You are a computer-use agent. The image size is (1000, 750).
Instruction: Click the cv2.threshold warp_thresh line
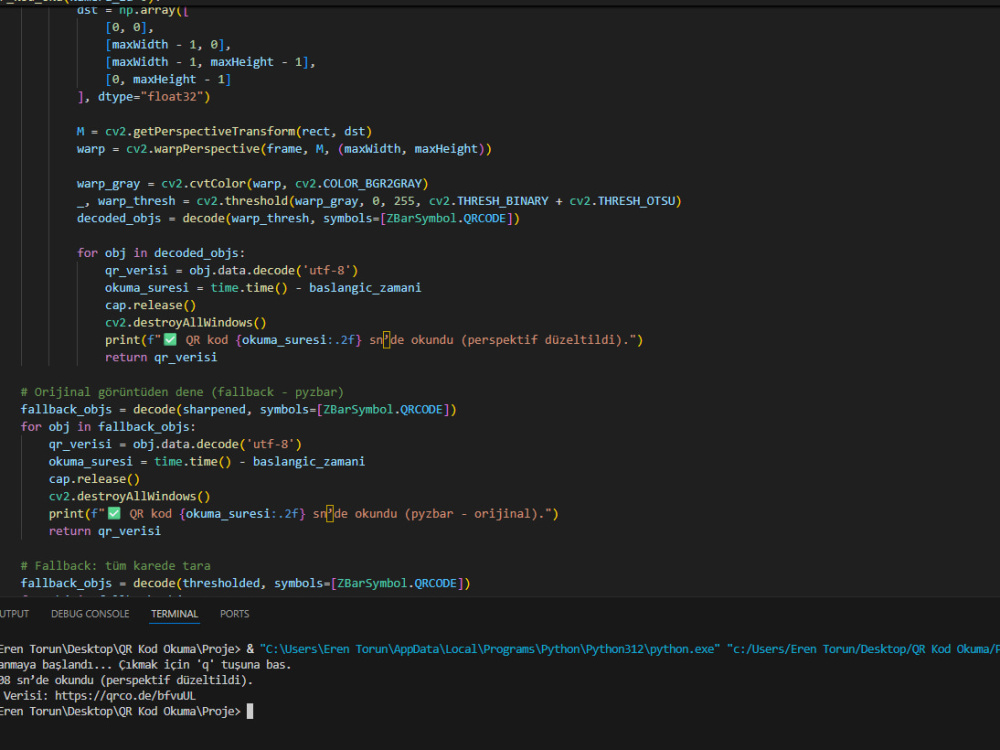click(x=379, y=201)
